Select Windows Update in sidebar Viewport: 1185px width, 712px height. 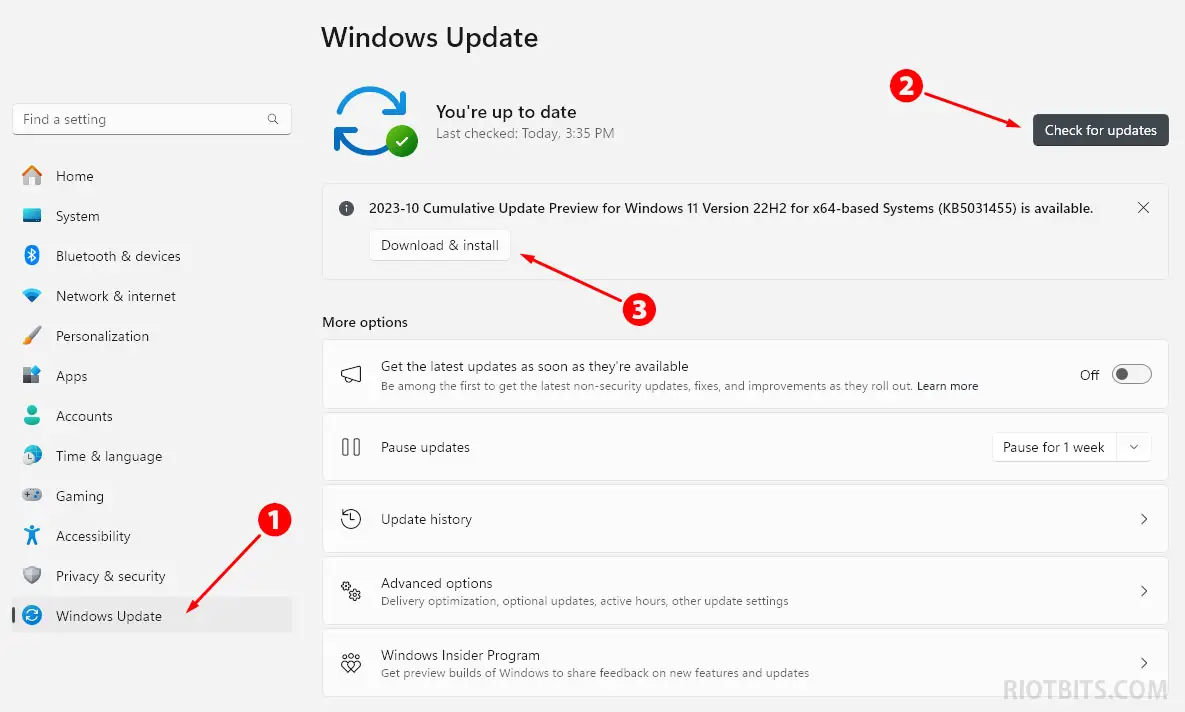[x=151, y=615]
